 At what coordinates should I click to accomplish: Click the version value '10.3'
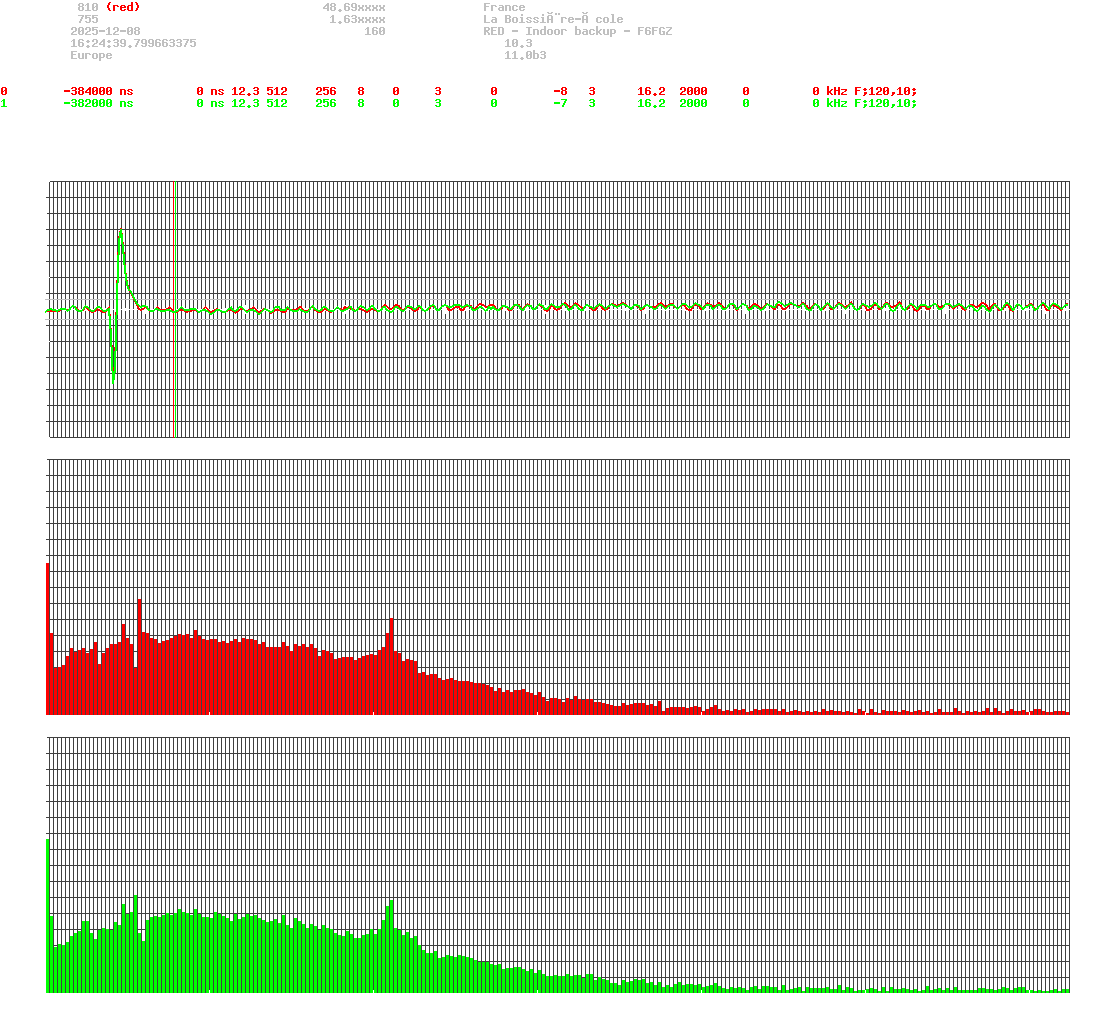(517, 43)
